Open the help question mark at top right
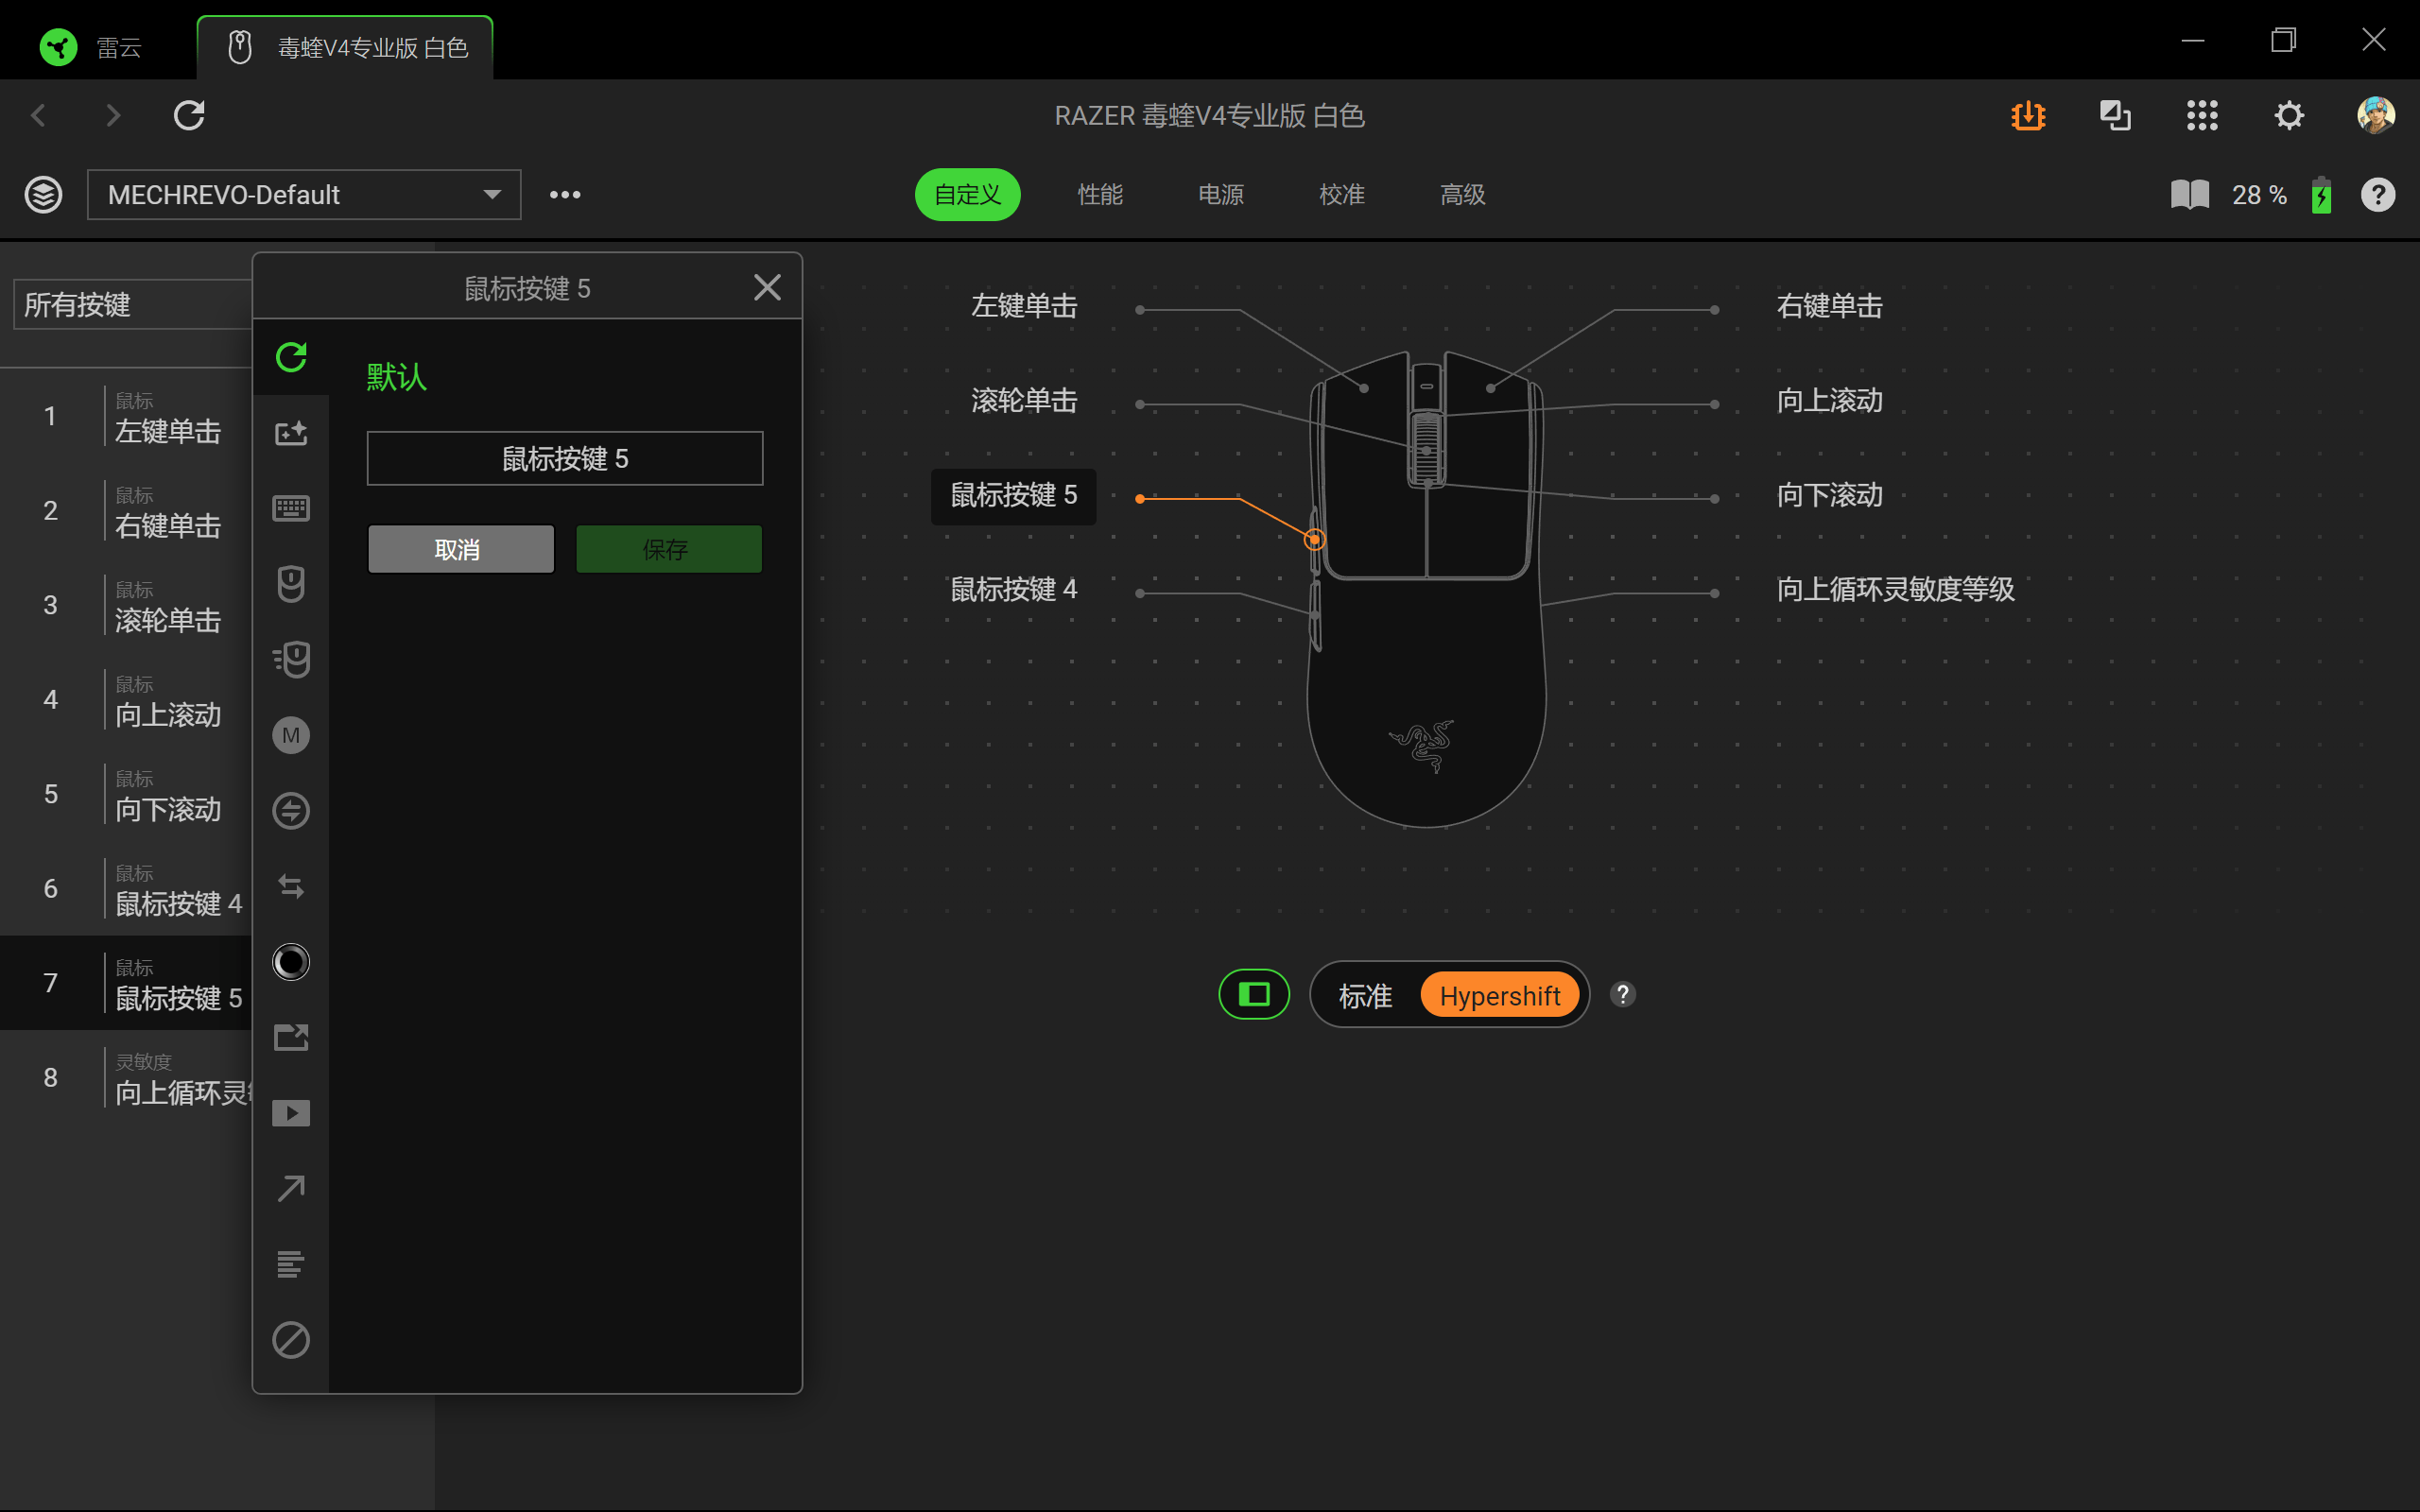This screenshot has height=1512, width=2420. (x=2378, y=194)
